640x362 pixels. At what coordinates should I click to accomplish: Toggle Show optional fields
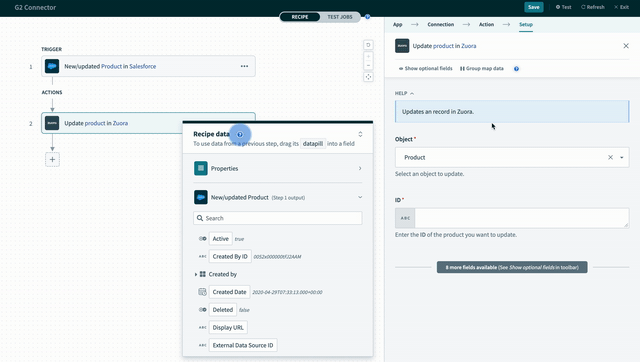point(425,69)
